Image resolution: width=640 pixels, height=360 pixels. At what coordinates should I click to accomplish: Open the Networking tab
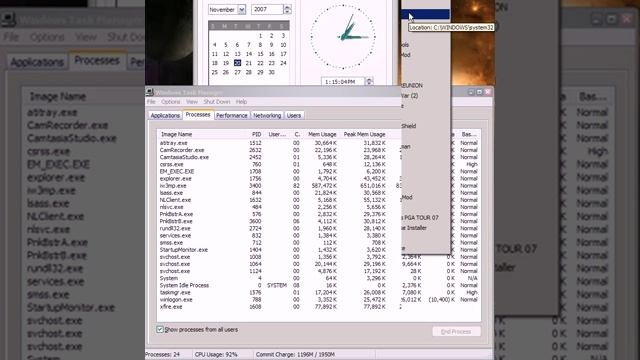coord(267,116)
